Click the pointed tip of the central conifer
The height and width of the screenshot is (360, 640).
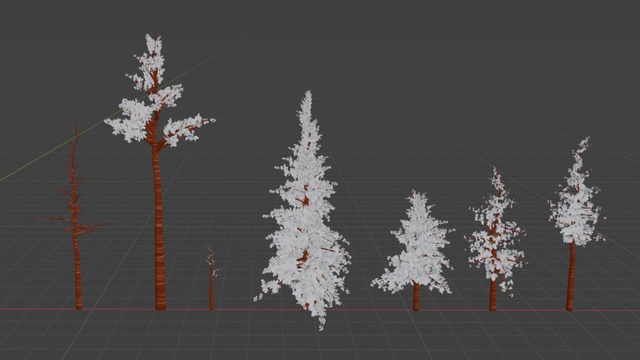click(x=307, y=100)
